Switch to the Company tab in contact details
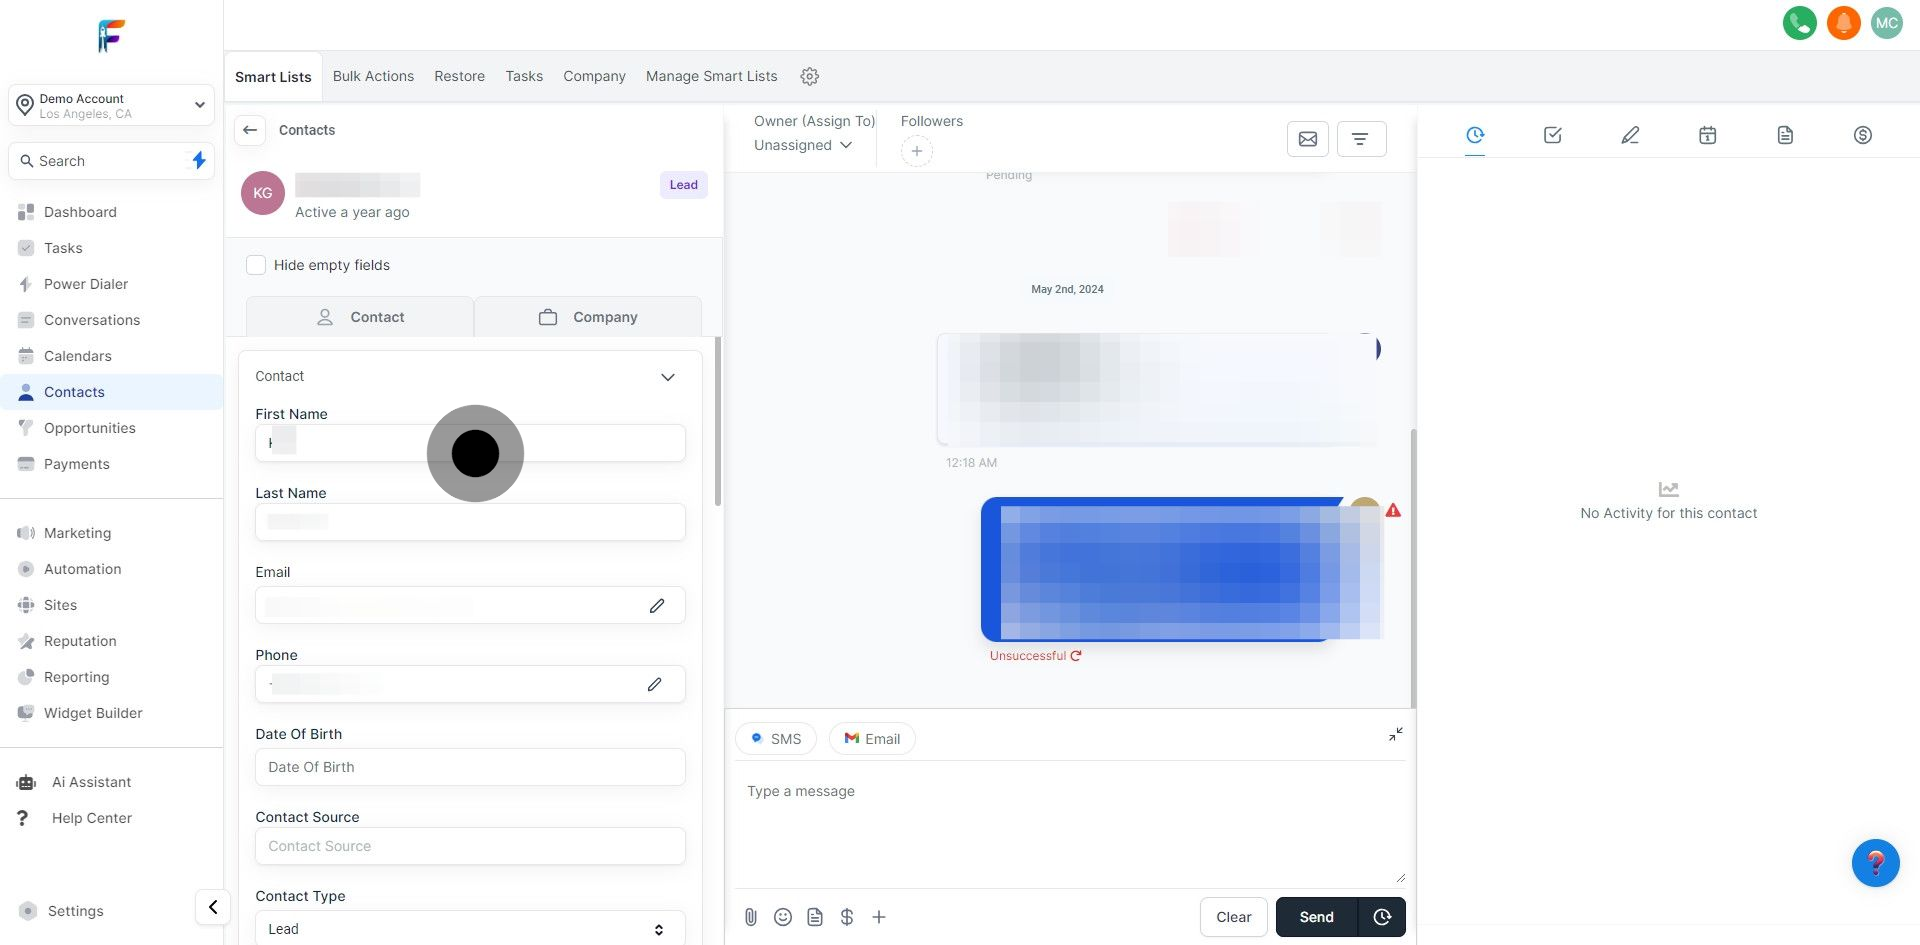The image size is (1920, 945). (588, 317)
